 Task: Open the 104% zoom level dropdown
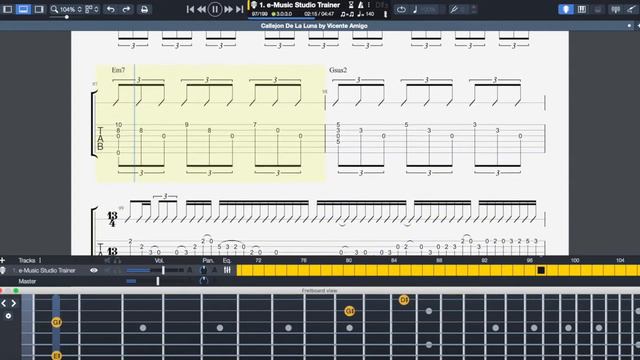point(67,9)
